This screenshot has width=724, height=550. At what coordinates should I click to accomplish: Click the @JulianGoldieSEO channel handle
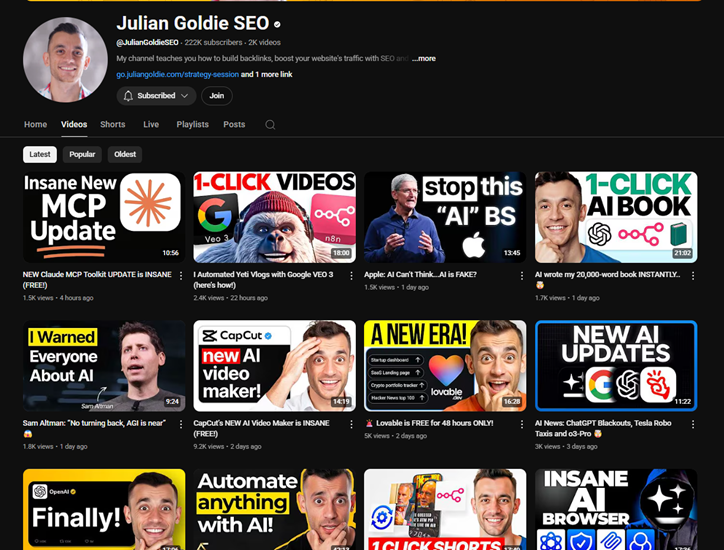pos(147,42)
